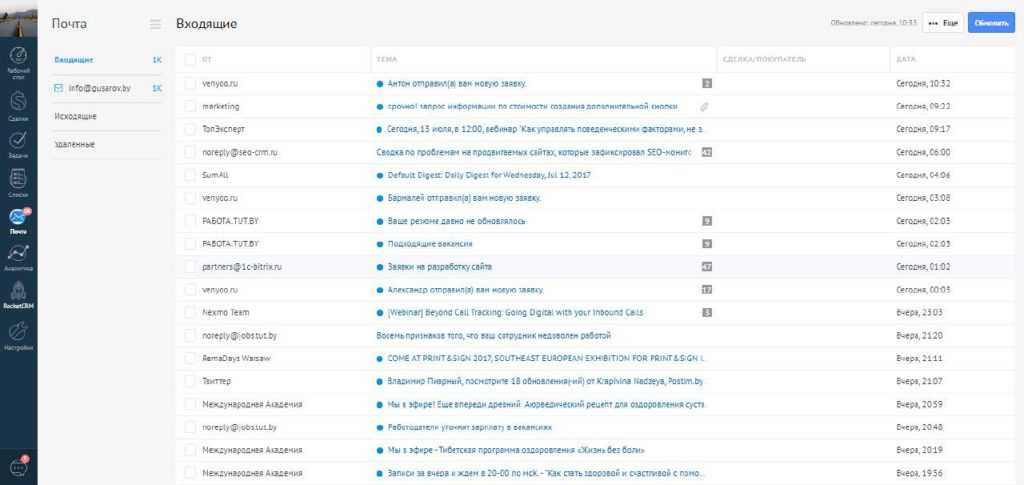Open the Рабочий стол dashboard icon

point(18,58)
